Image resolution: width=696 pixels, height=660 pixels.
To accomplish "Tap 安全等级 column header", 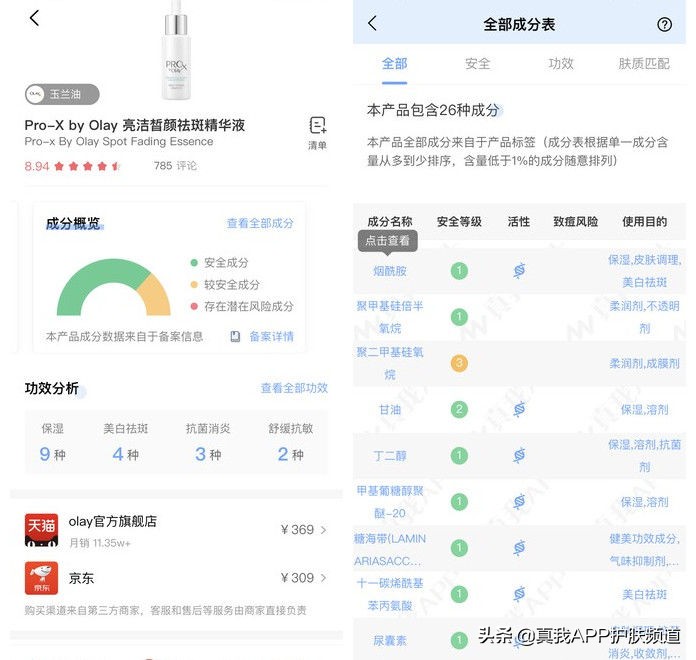I will coord(459,221).
